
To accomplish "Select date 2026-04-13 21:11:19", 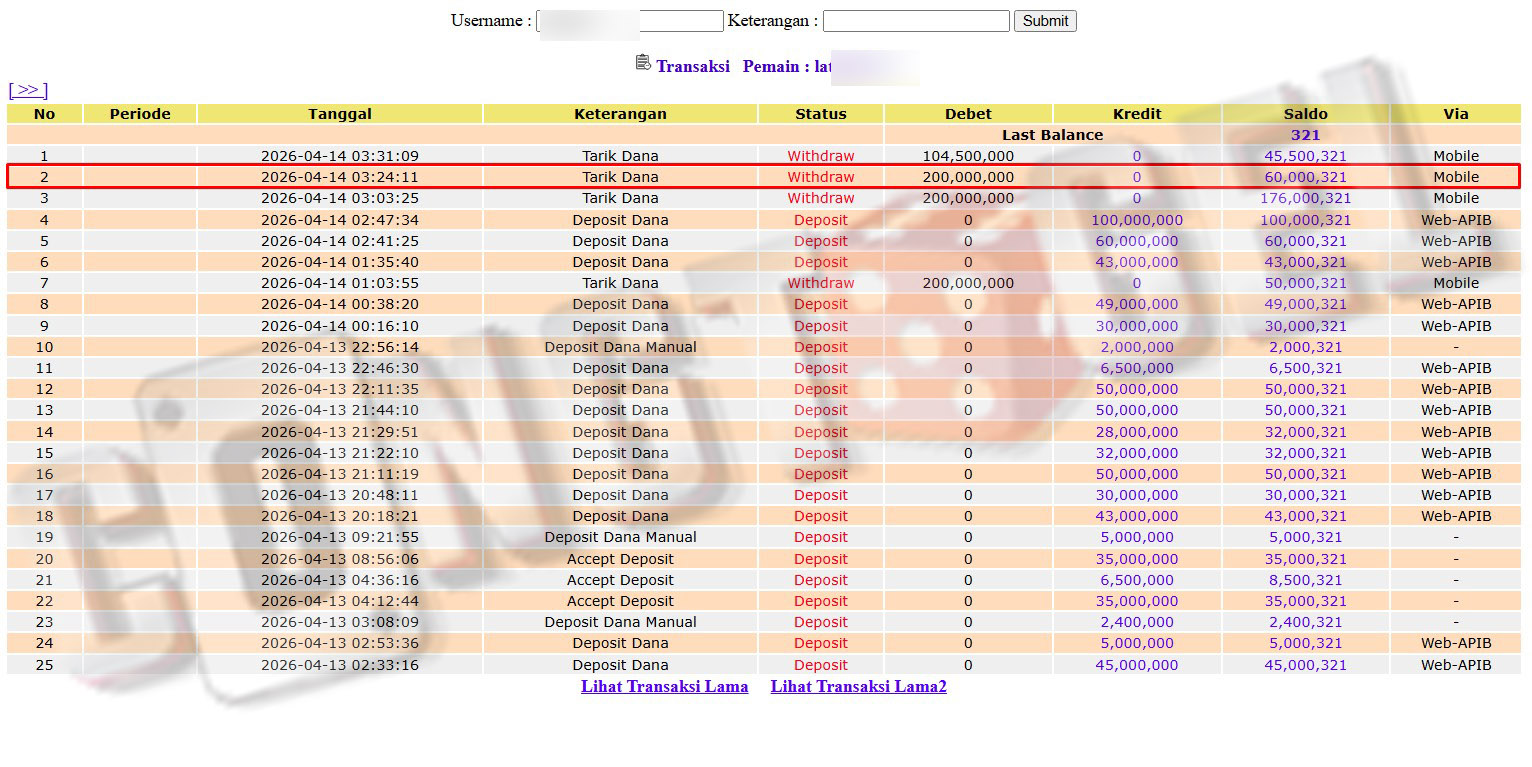I will click(340, 474).
